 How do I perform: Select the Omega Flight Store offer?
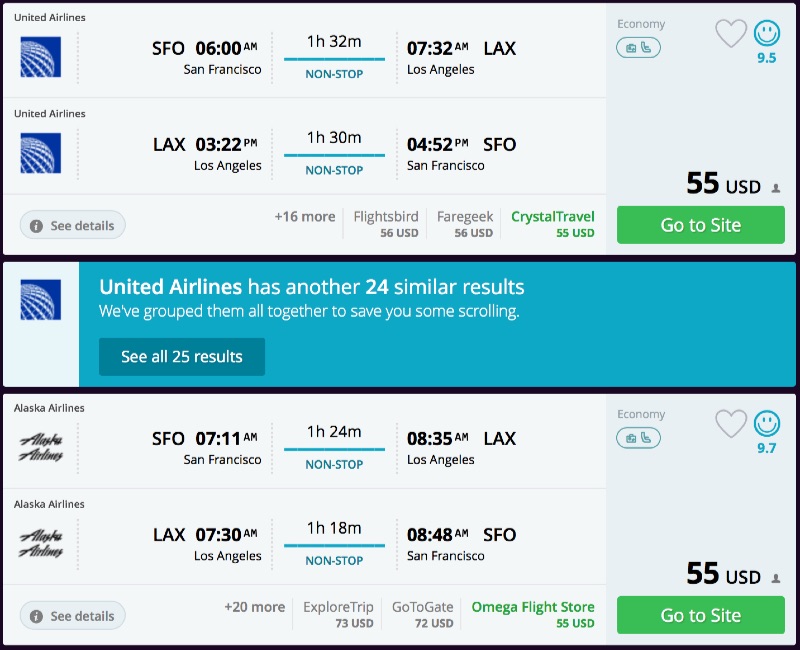[x=532, y=614]
